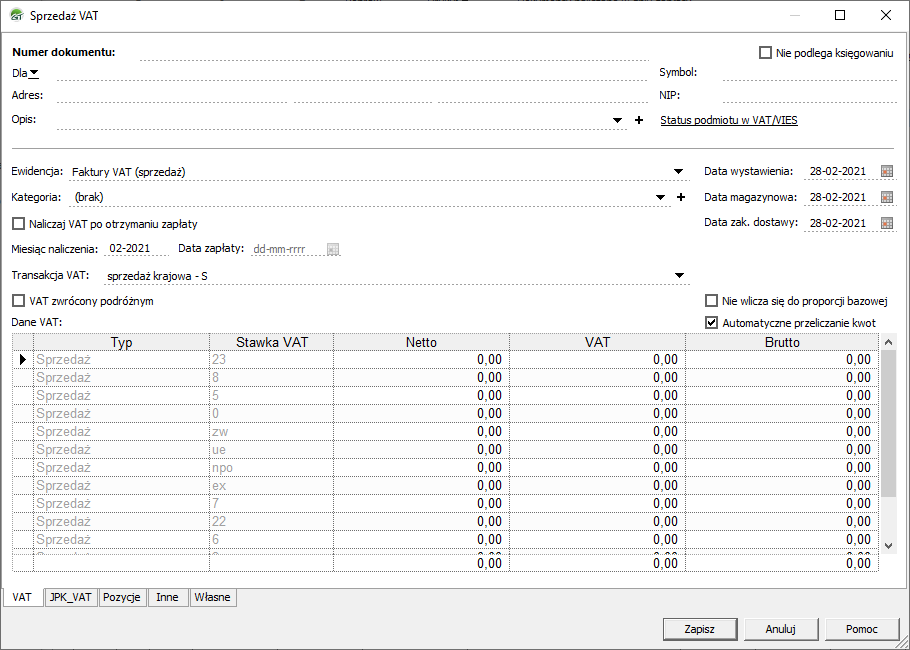
Task: Open the Własne tab
Action: point(212,597)
